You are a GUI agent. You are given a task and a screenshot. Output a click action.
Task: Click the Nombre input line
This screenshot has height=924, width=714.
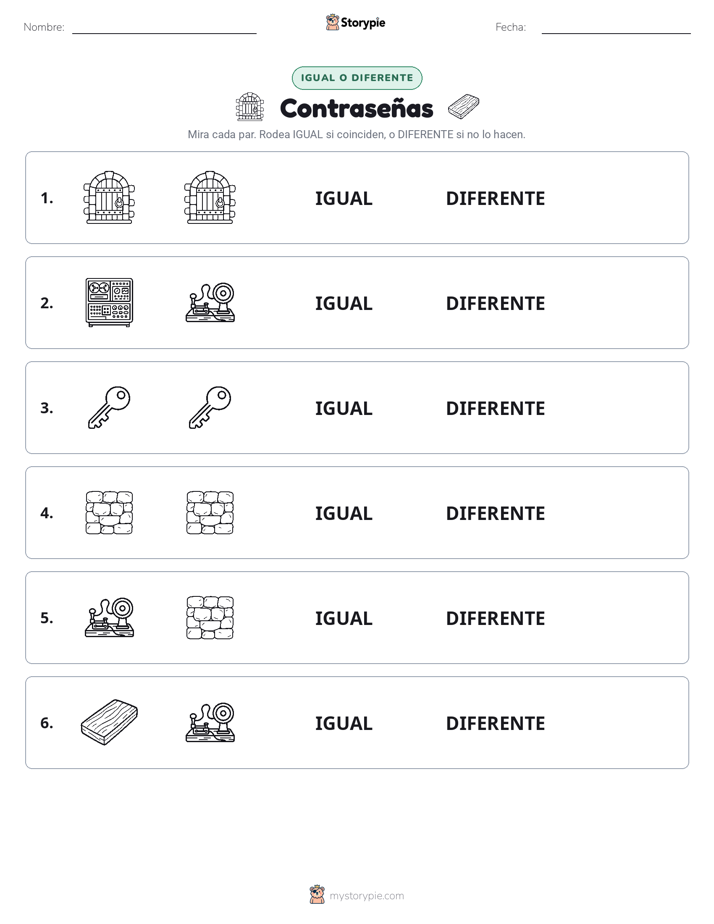pos(164,27)
